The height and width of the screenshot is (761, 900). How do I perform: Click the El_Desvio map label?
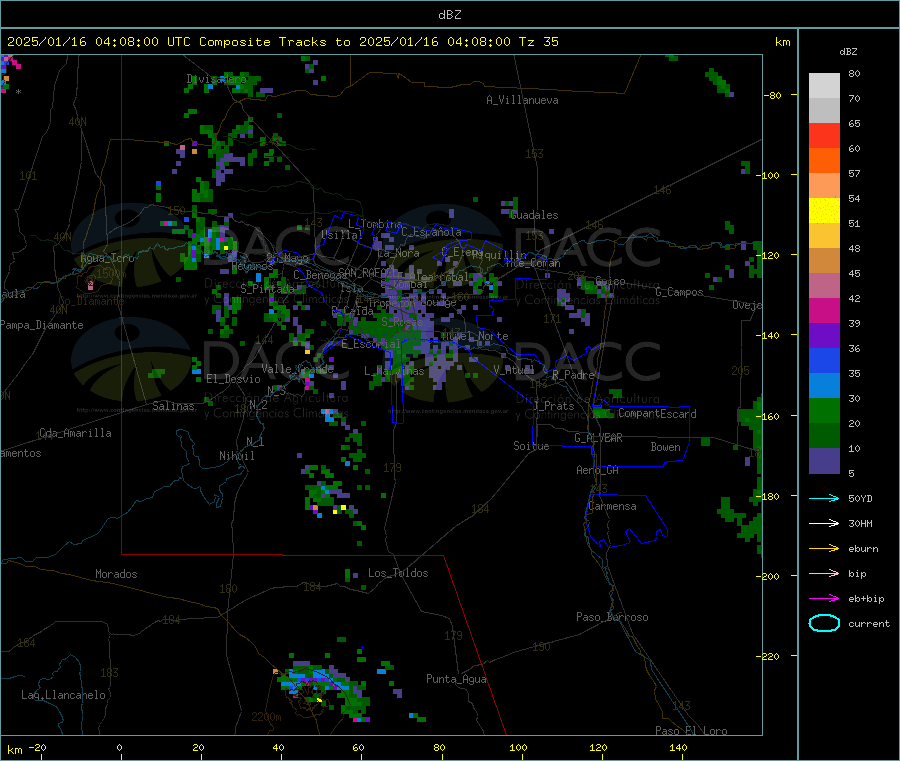233,379
